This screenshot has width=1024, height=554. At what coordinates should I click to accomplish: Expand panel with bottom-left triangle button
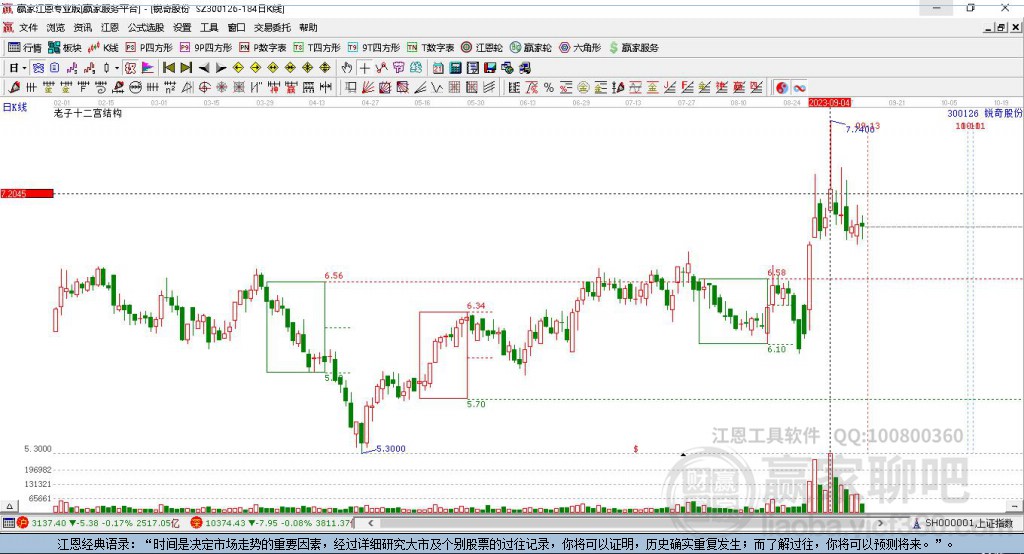pyautogui.click(x=9, y=506)
